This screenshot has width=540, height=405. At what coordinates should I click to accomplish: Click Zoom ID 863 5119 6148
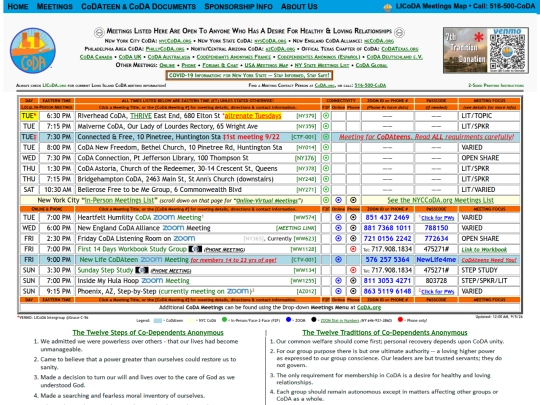387,291
